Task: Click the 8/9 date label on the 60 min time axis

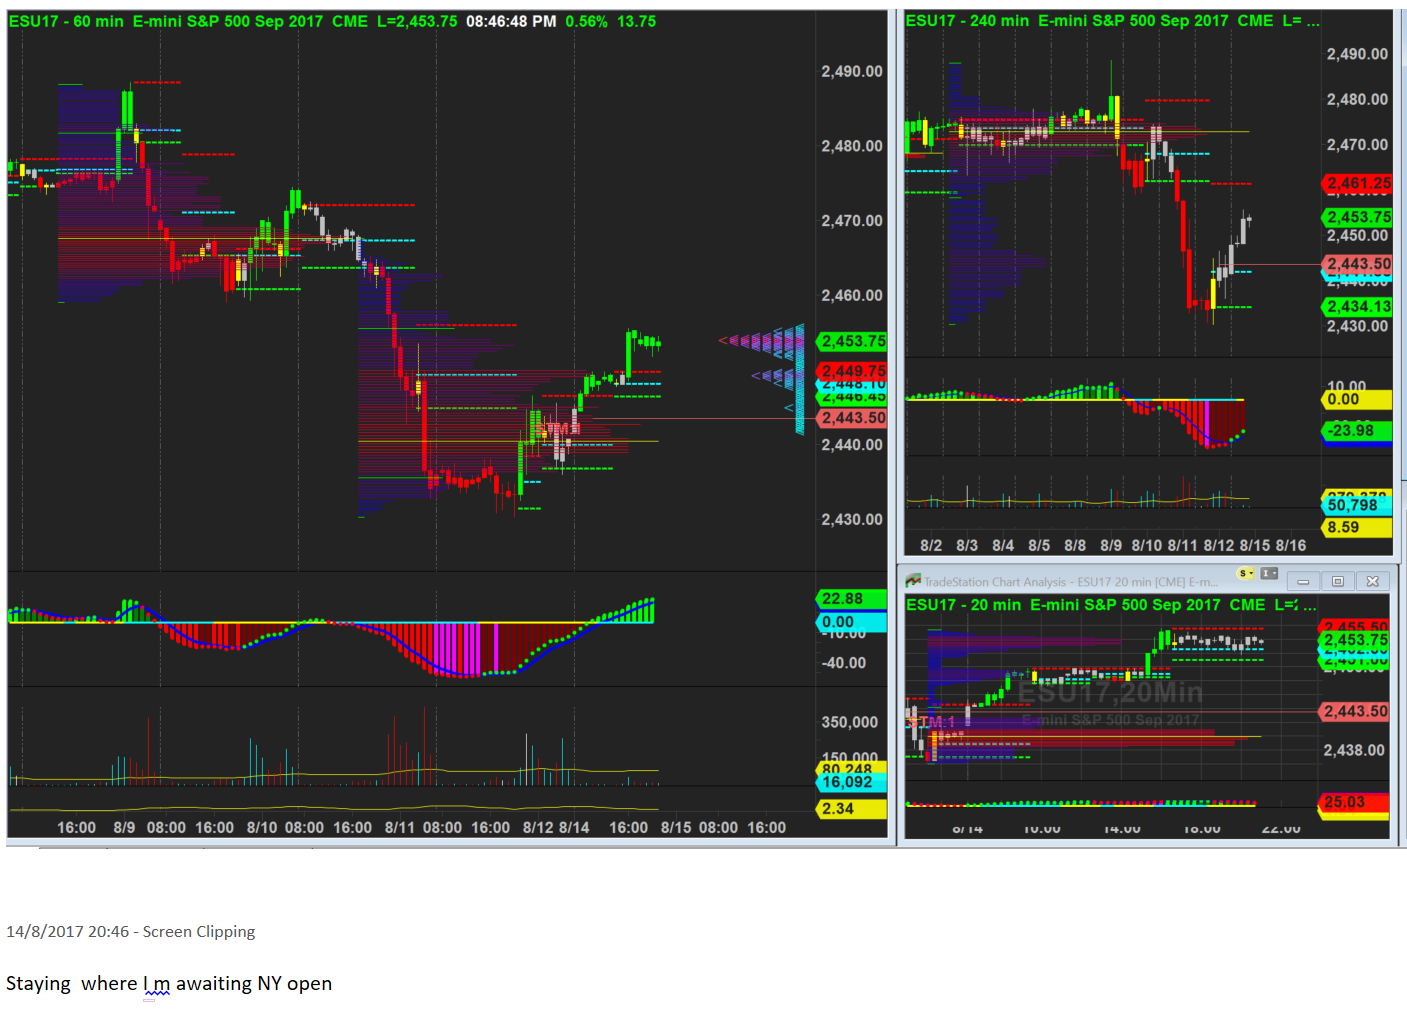Action: pyautogui.click(x=124, y=828)
